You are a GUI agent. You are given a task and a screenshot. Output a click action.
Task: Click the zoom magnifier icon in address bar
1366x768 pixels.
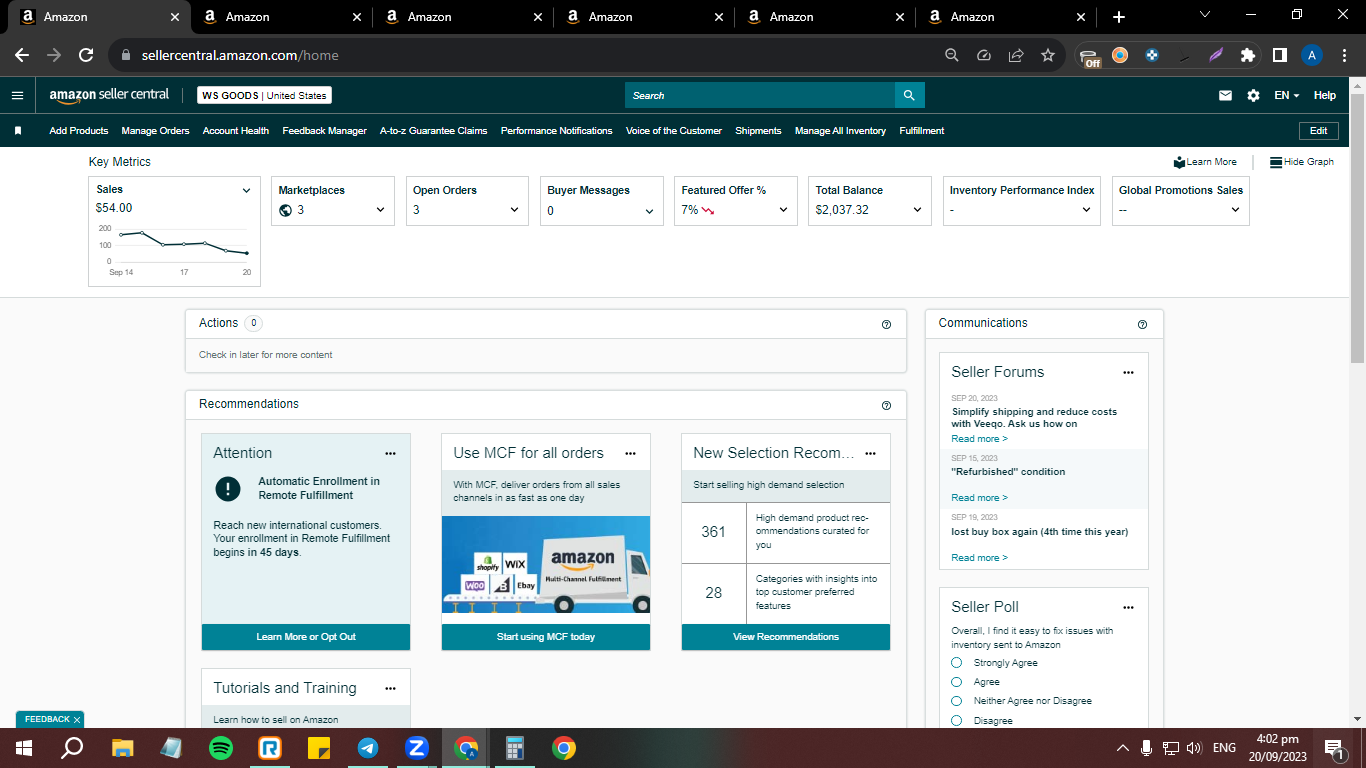pyautogui.click(x=952, y=55)
